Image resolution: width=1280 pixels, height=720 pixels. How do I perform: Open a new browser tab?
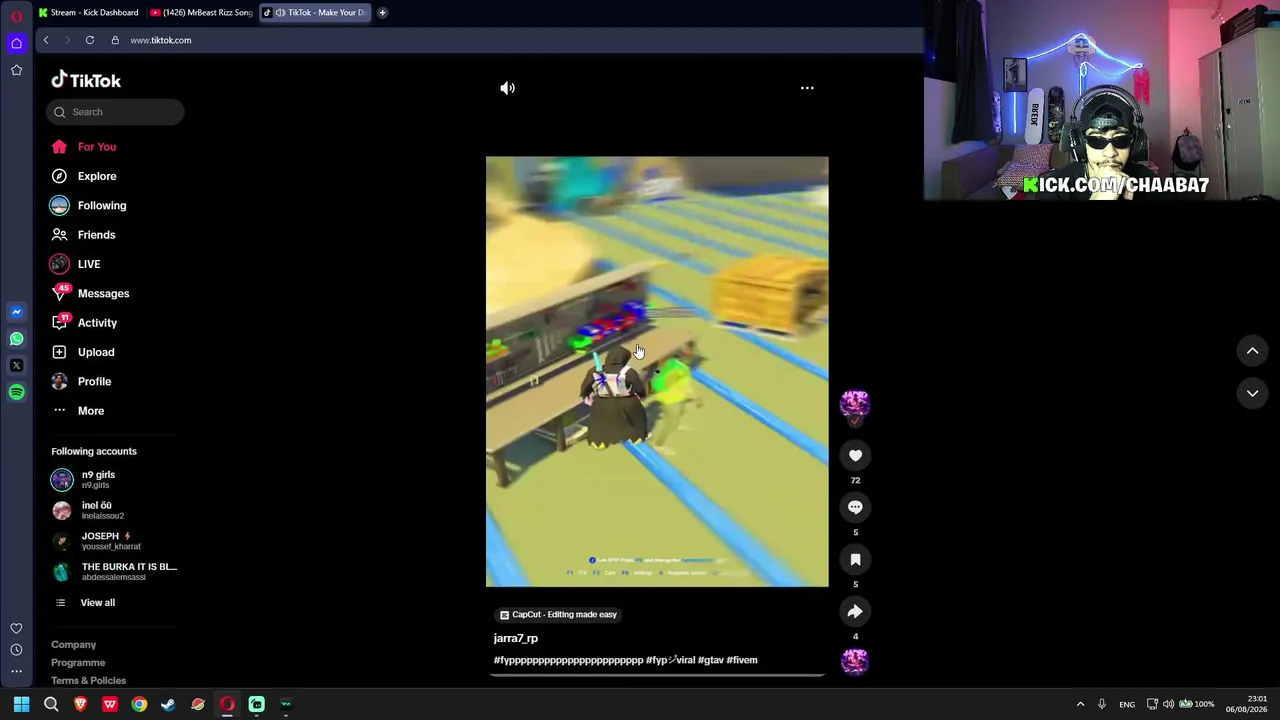click(382, 12)
